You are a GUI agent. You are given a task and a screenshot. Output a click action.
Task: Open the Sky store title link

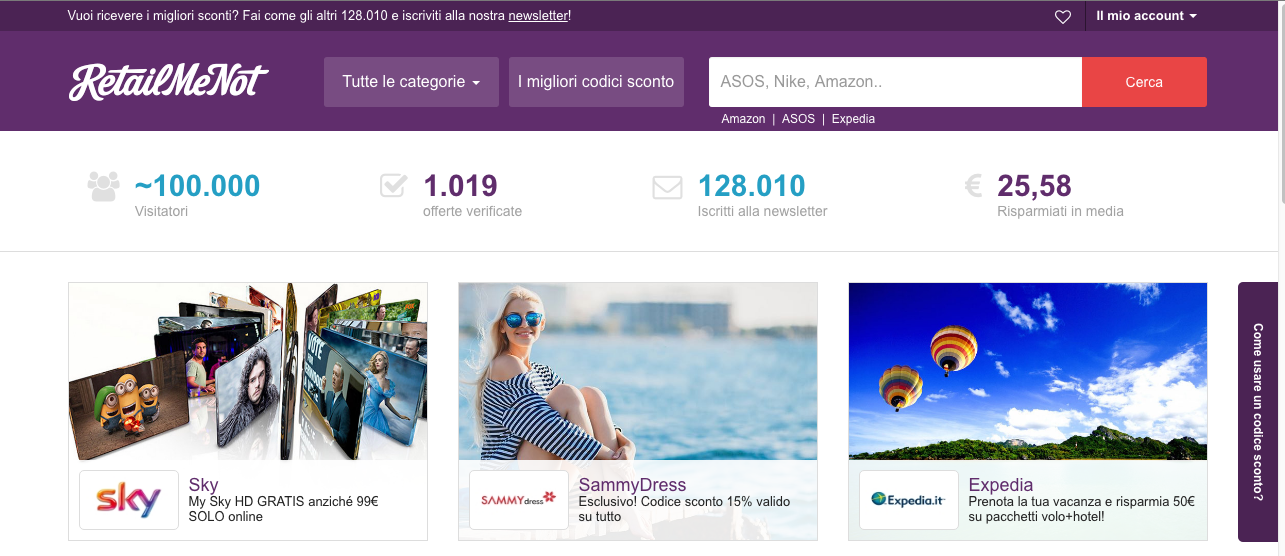203,485
